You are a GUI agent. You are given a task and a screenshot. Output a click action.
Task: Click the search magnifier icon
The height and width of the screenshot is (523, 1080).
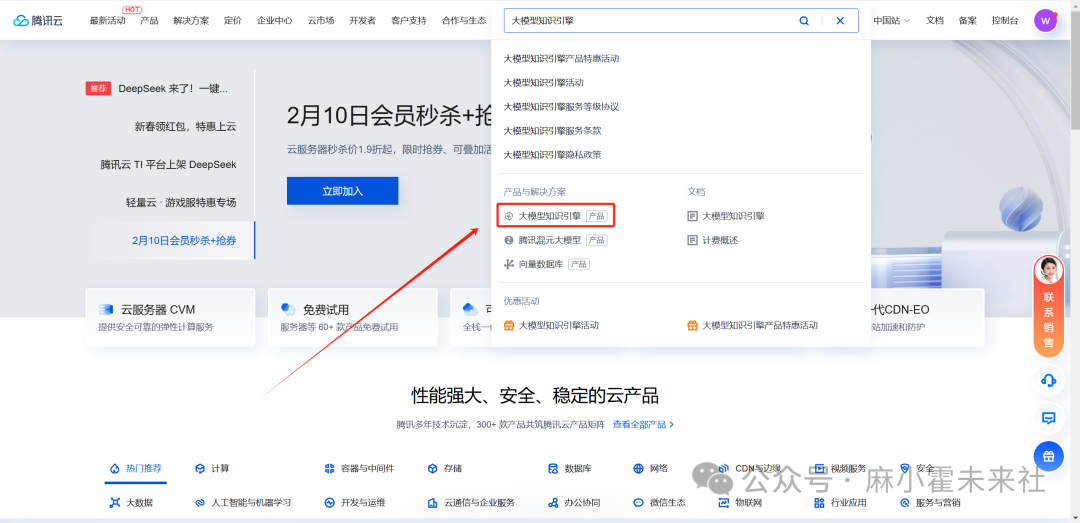[803, 21]
